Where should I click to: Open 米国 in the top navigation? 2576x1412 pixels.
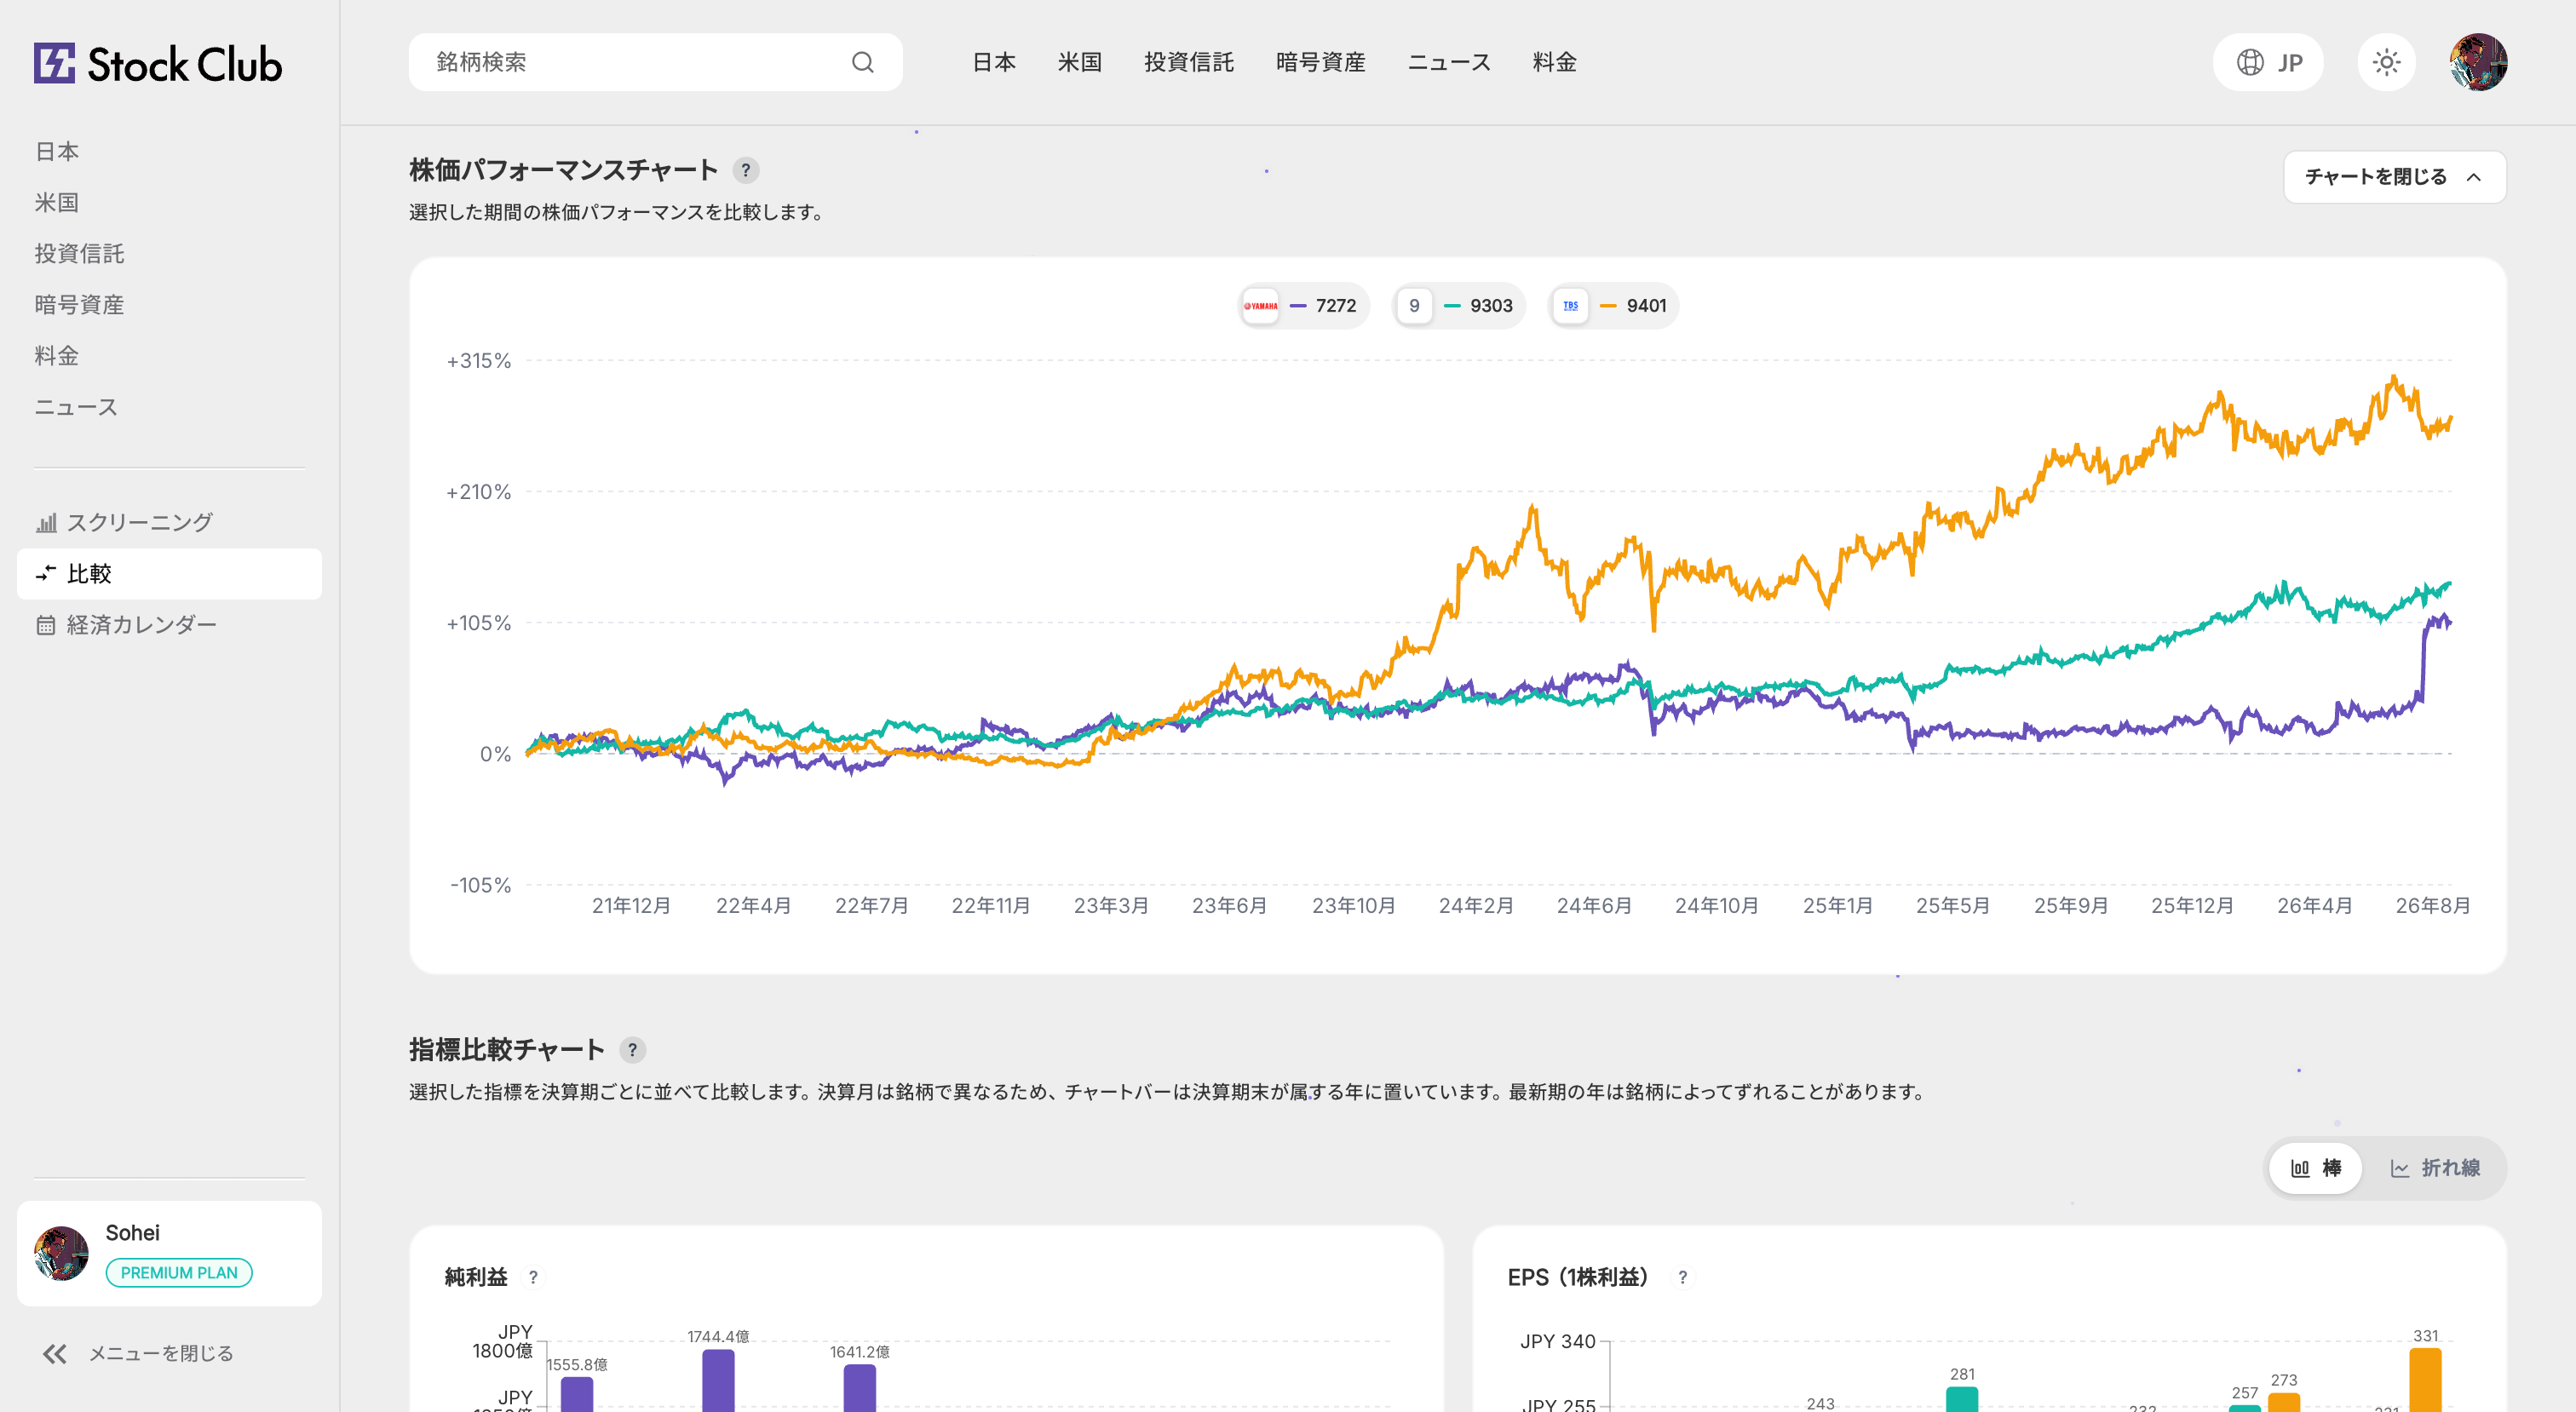(1079, 62)
